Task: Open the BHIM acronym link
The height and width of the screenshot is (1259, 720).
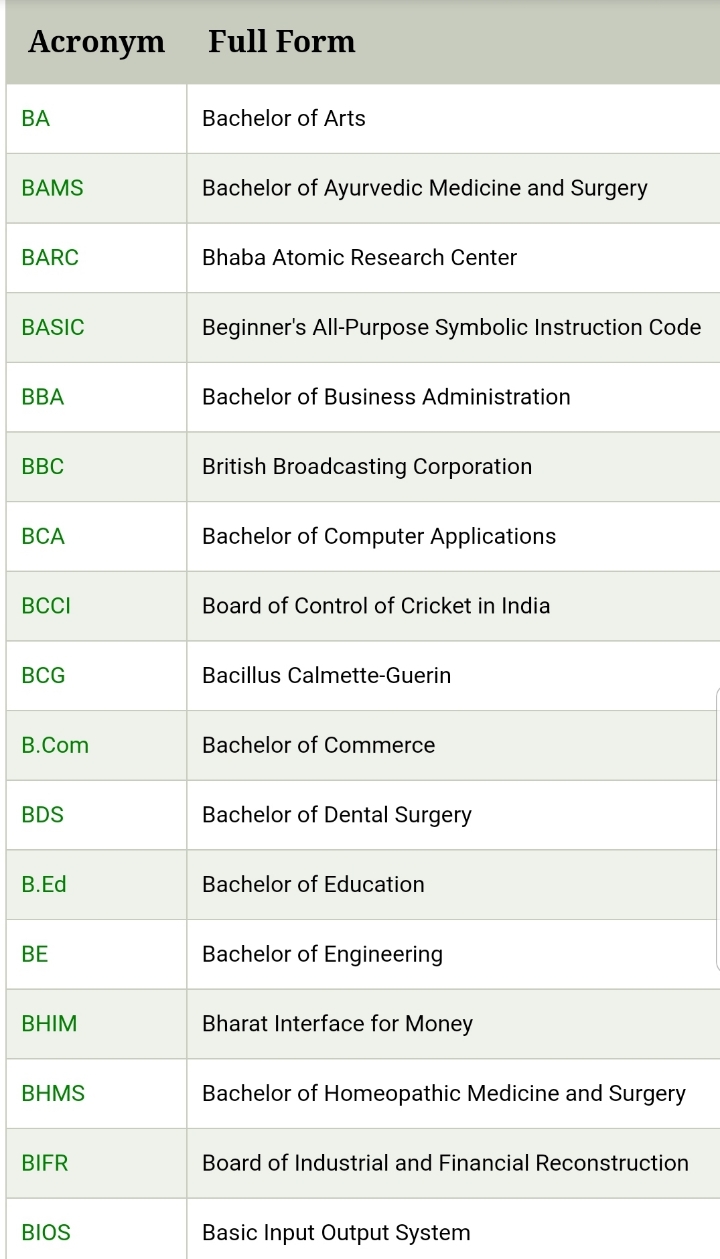Action: click(49, 1024)
